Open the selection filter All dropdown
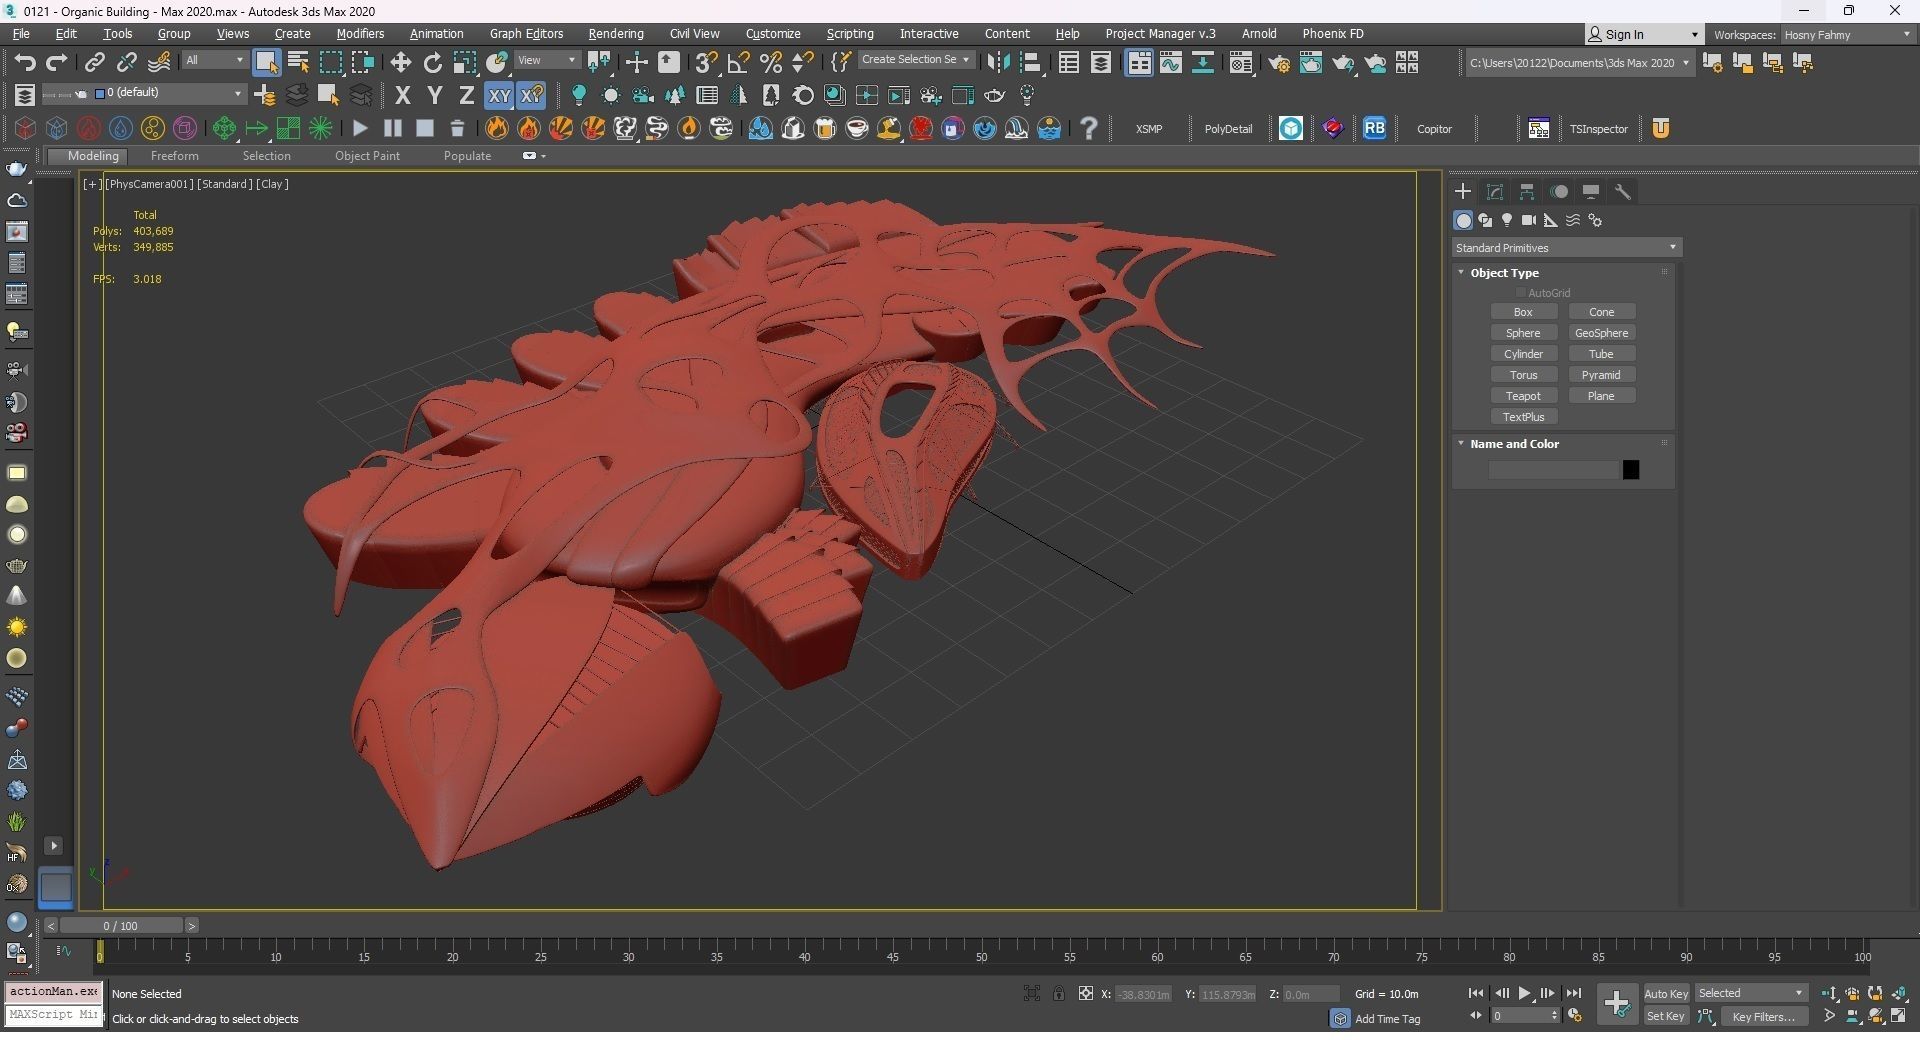The image size is (1920, 1040). (214, 61)
